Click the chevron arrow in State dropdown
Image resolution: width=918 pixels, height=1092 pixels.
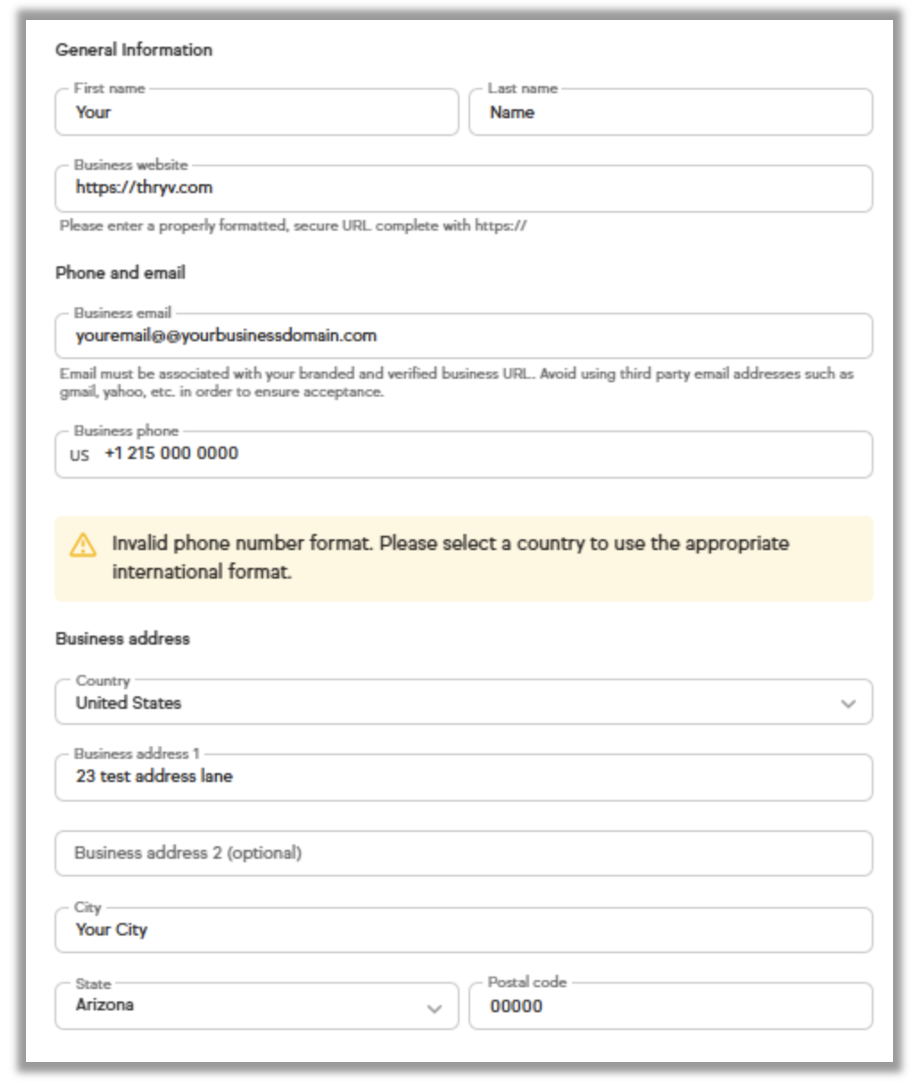434,1008
